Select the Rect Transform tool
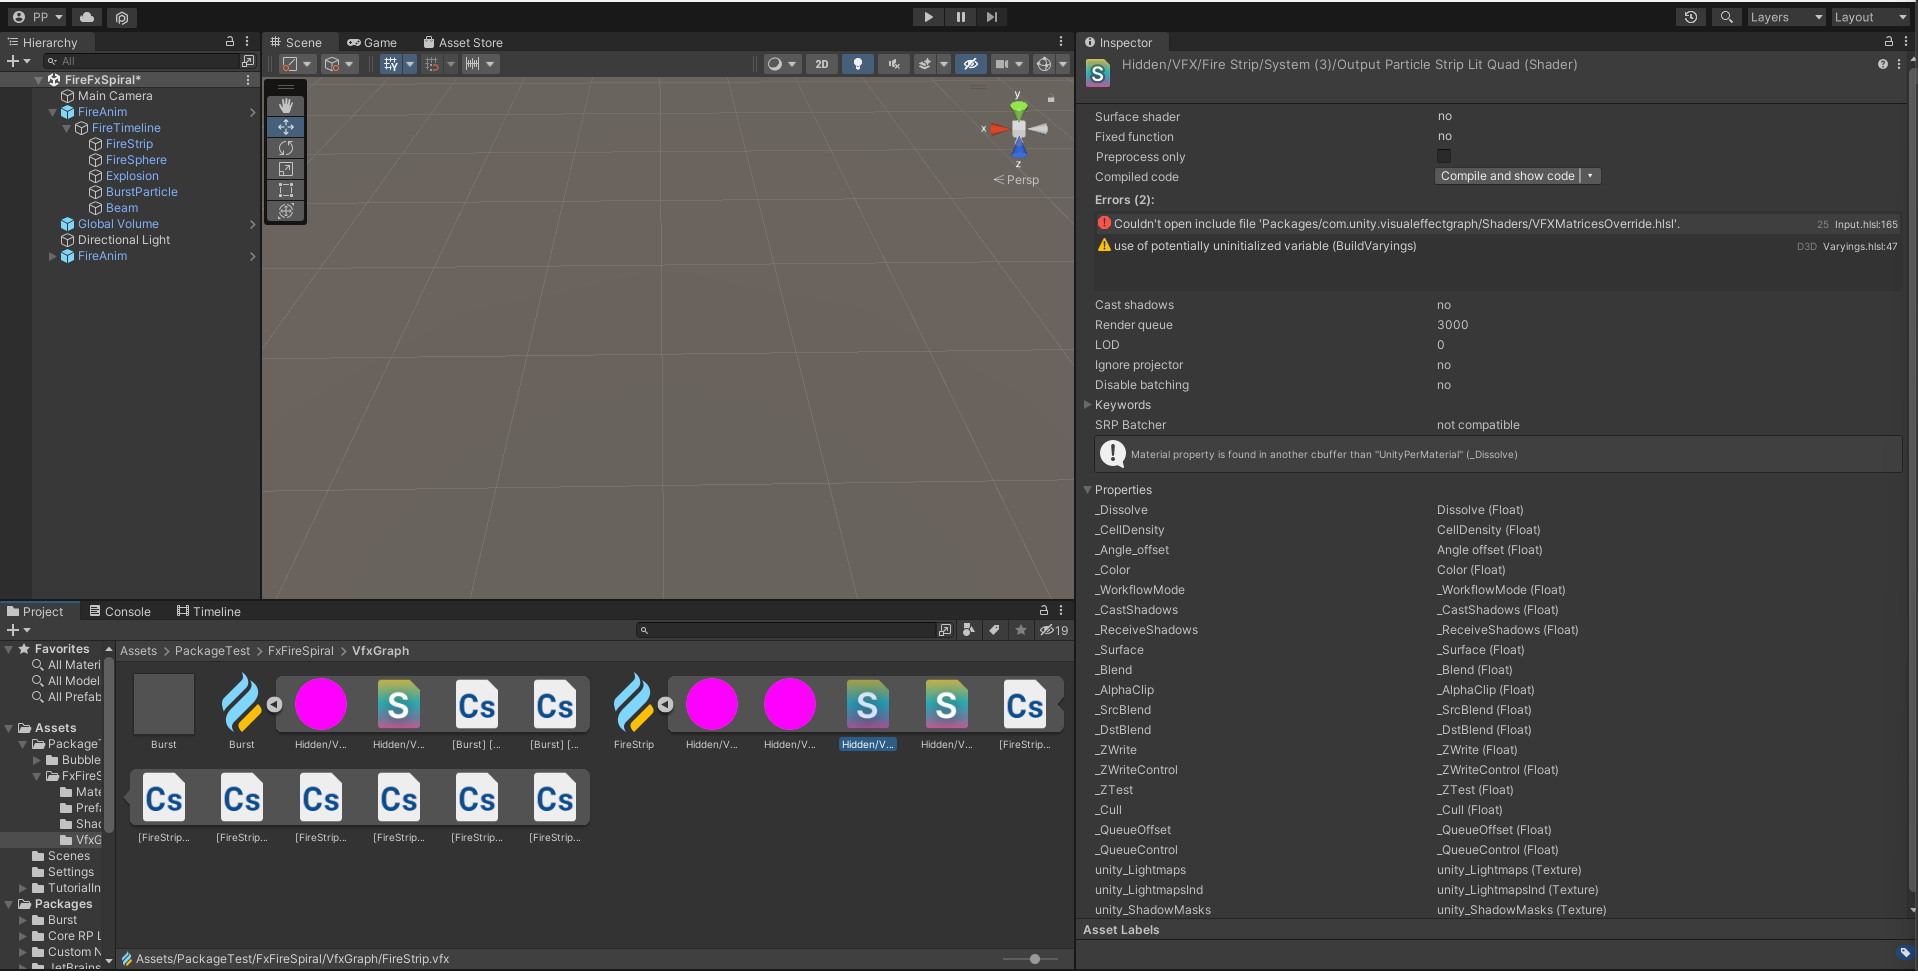This screenshot has width=1918, height=971. (285, 190)
